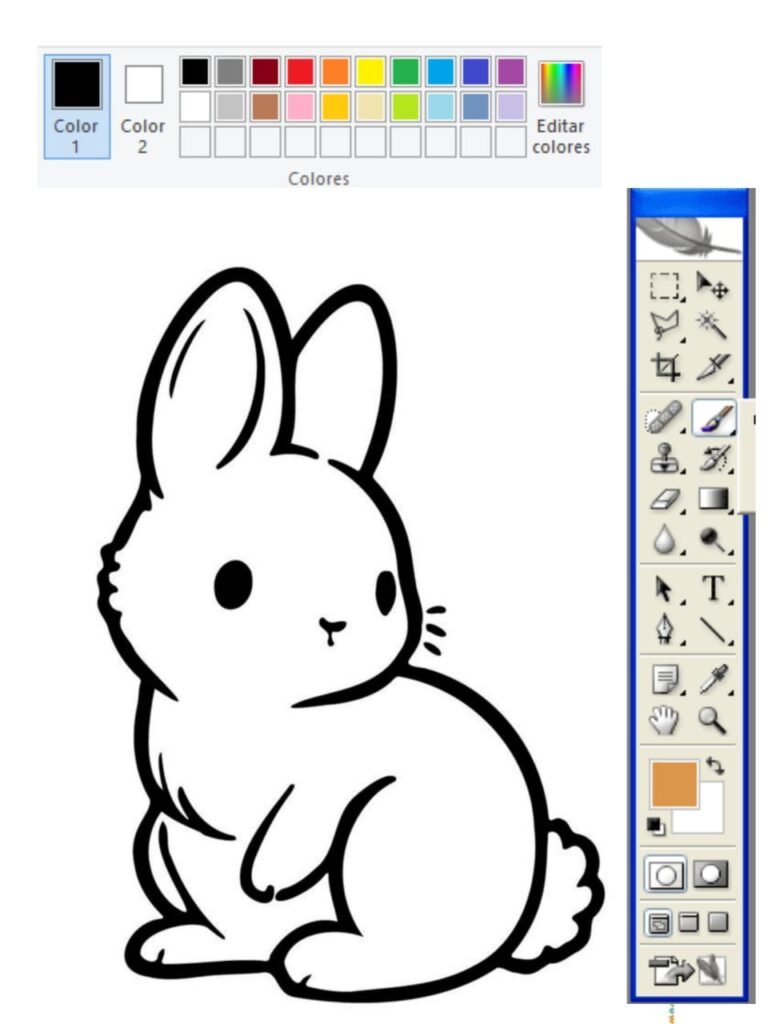Click the feather logo at toolbox top
The width and height of the screenshot is (768, 1024).
point(688,238)
